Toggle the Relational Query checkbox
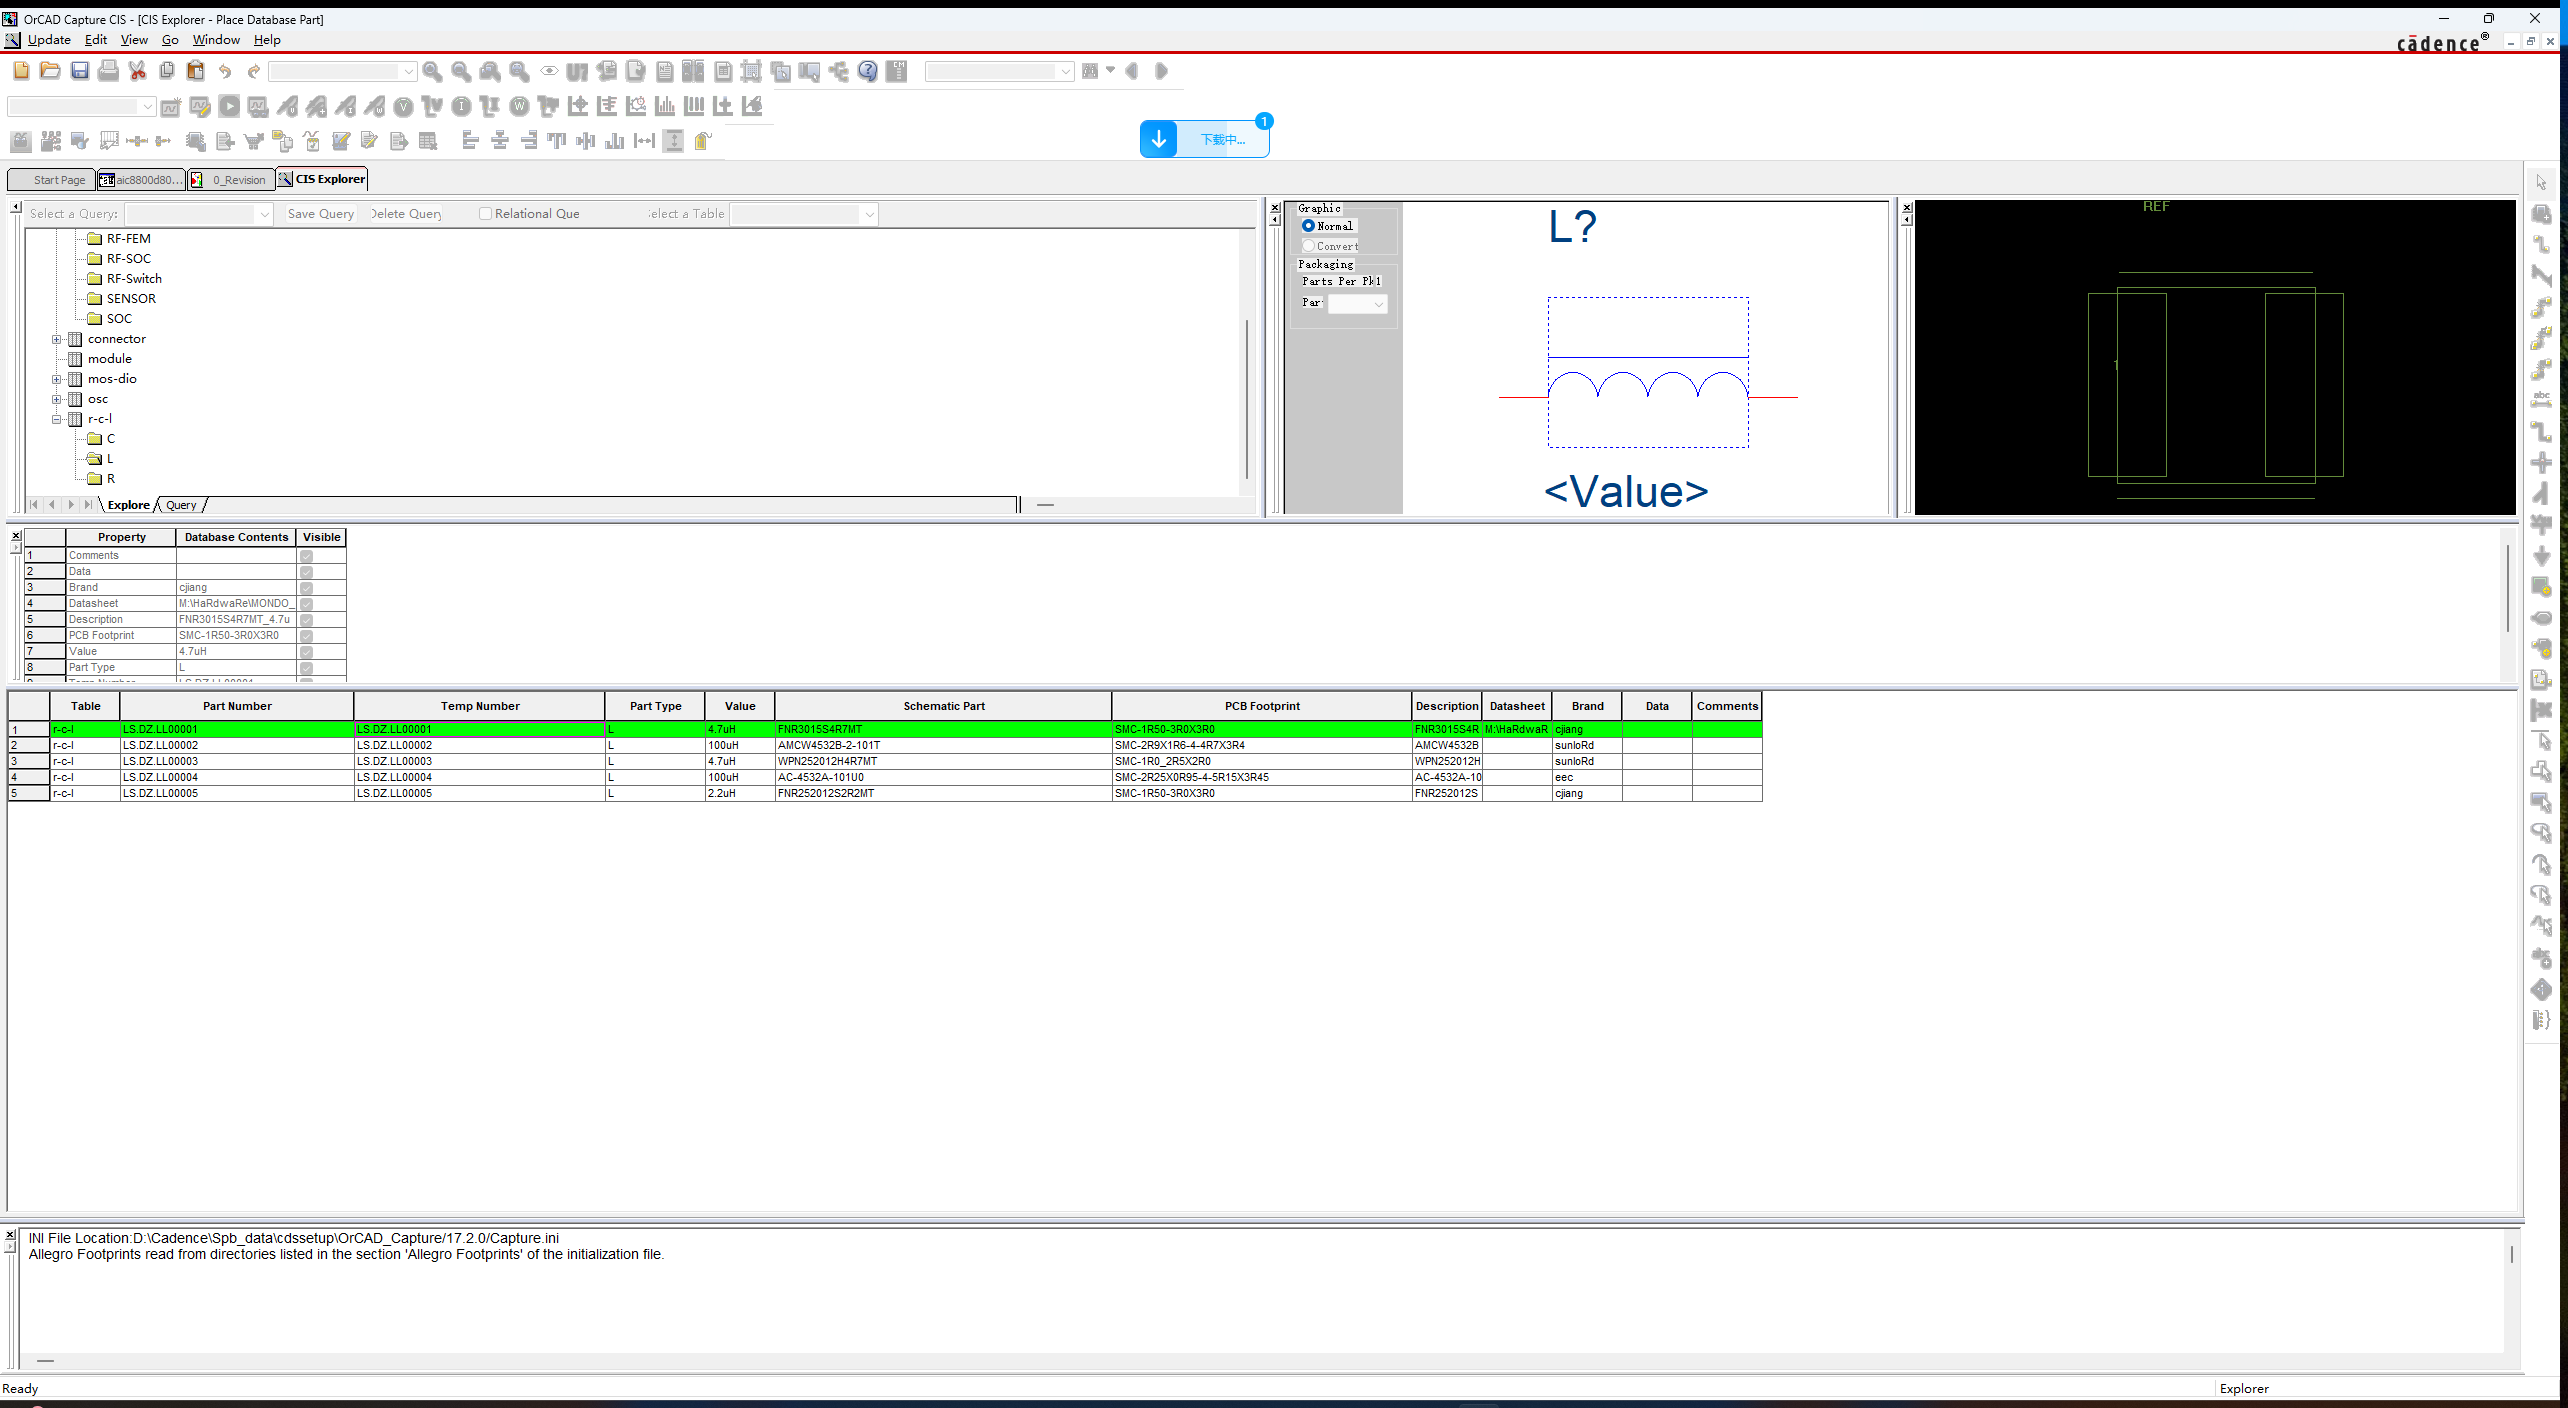The image size is (2568, 1408). (486, 213)
